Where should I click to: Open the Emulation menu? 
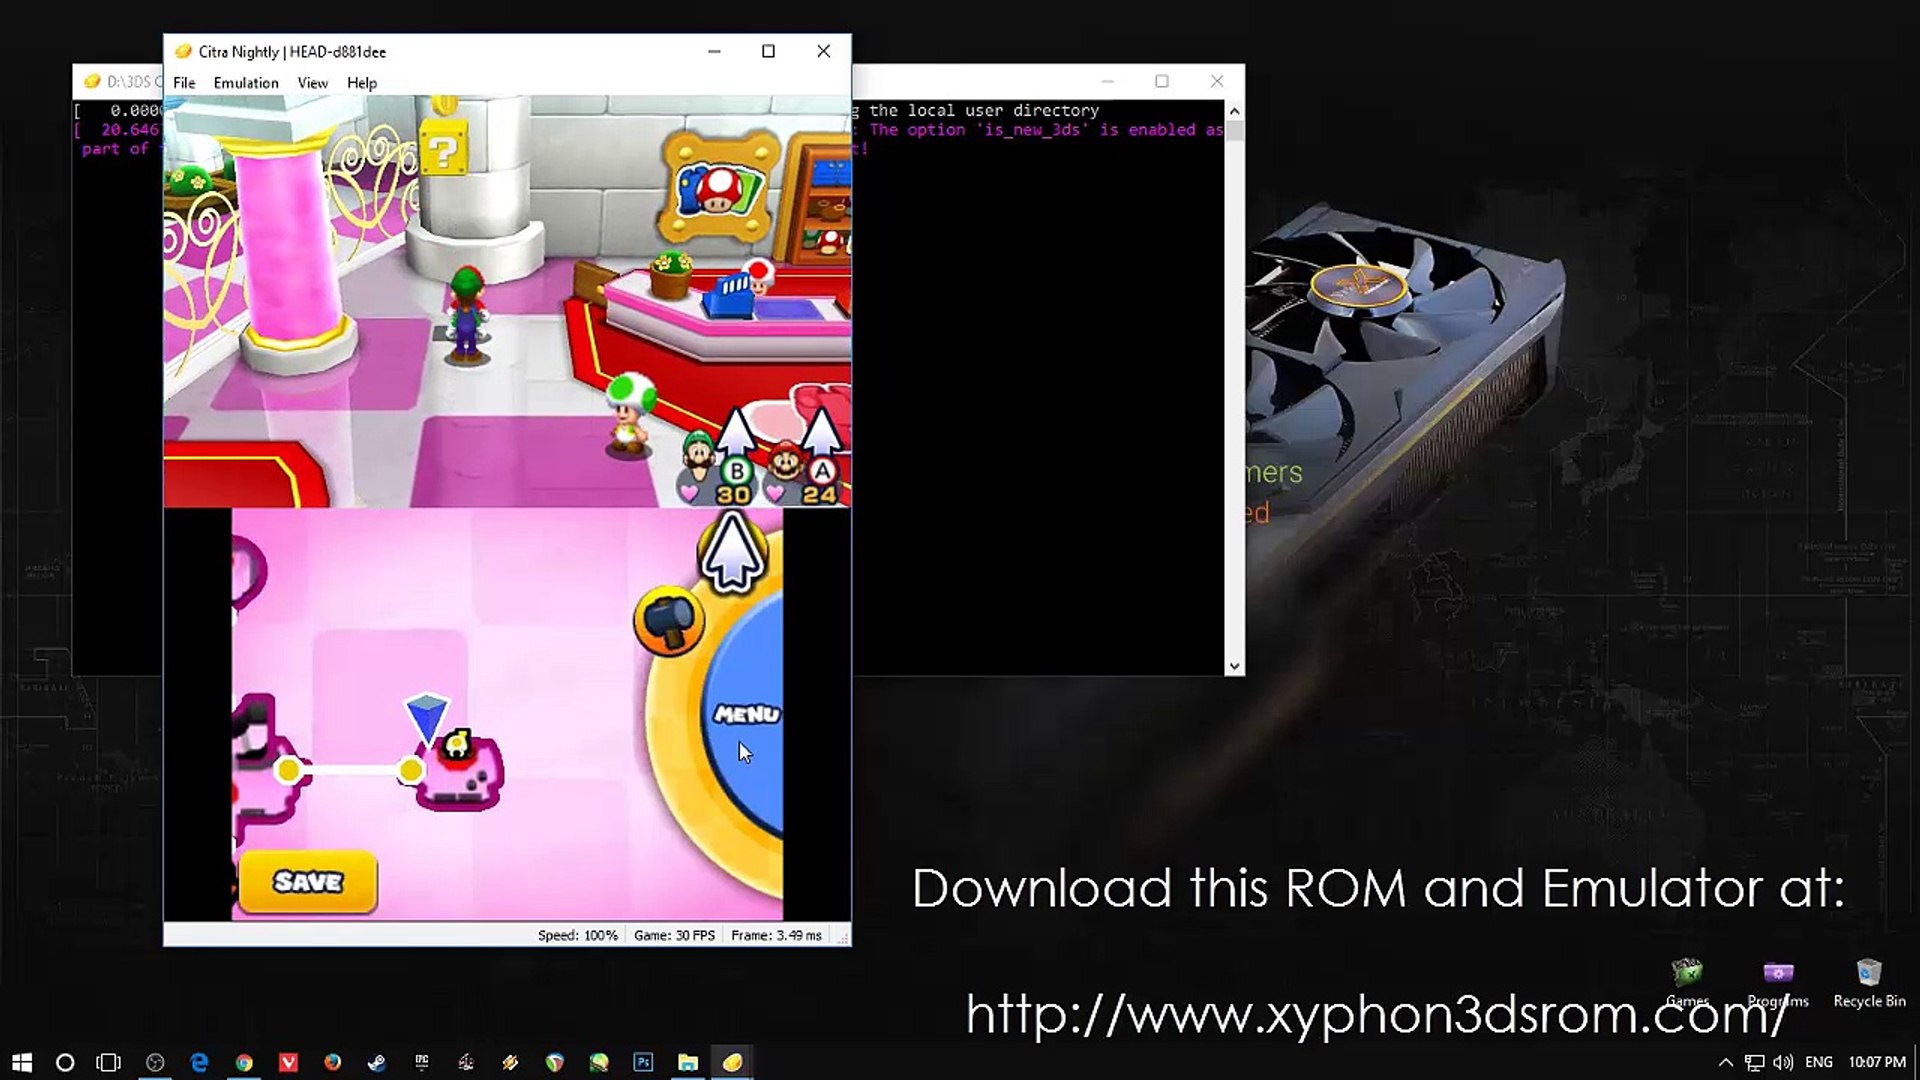pos(245,83)
